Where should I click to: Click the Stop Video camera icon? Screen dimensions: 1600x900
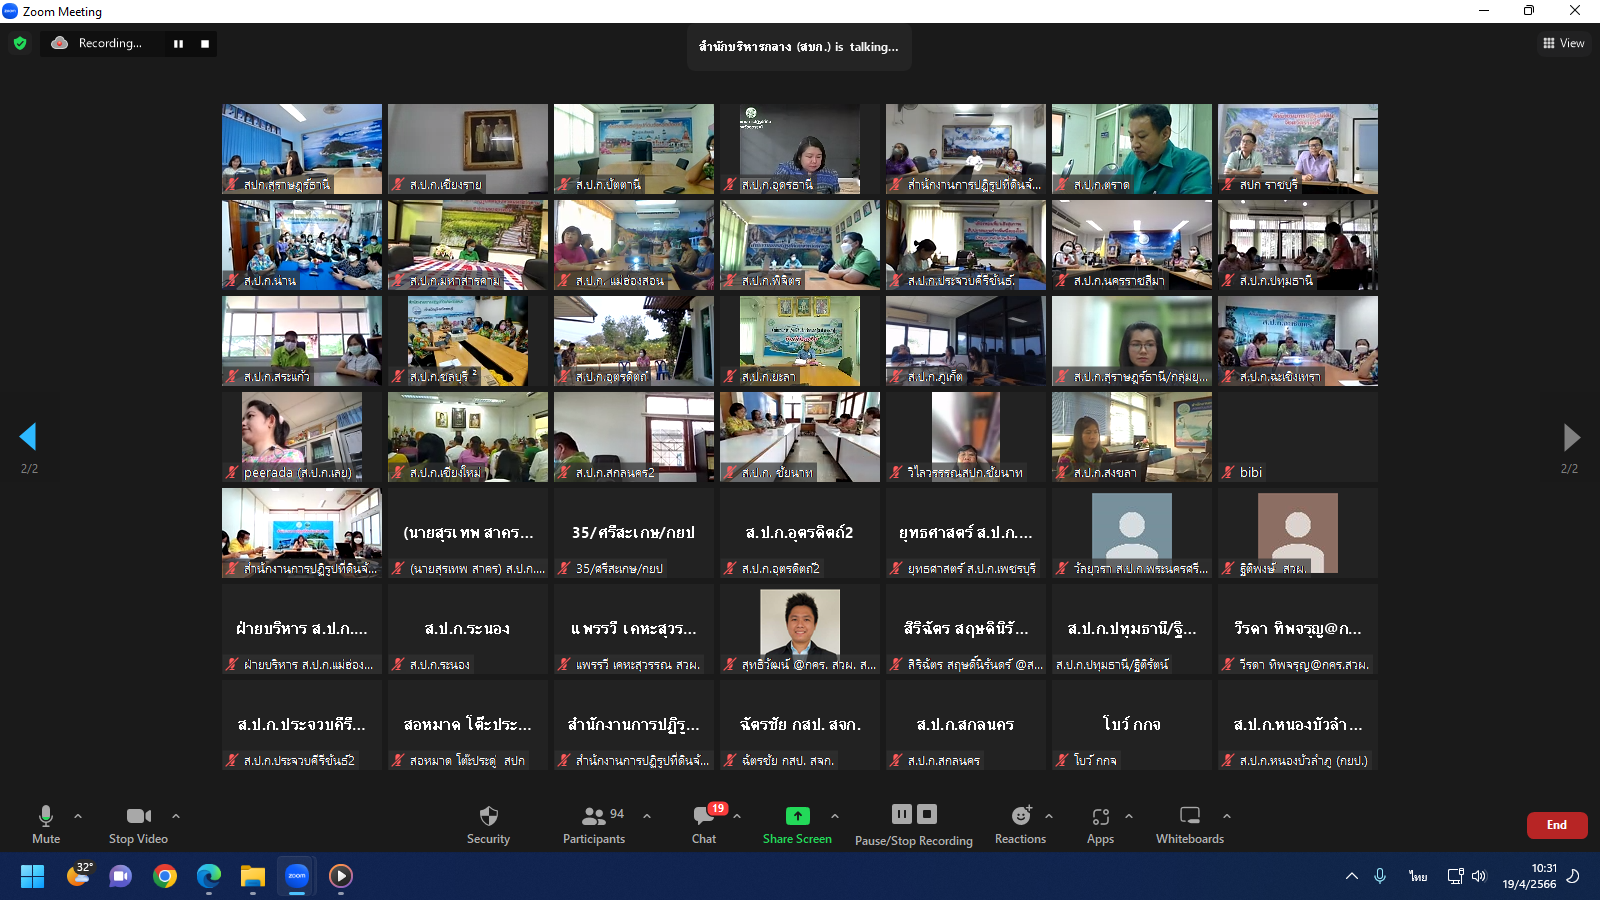click(138, 816)
